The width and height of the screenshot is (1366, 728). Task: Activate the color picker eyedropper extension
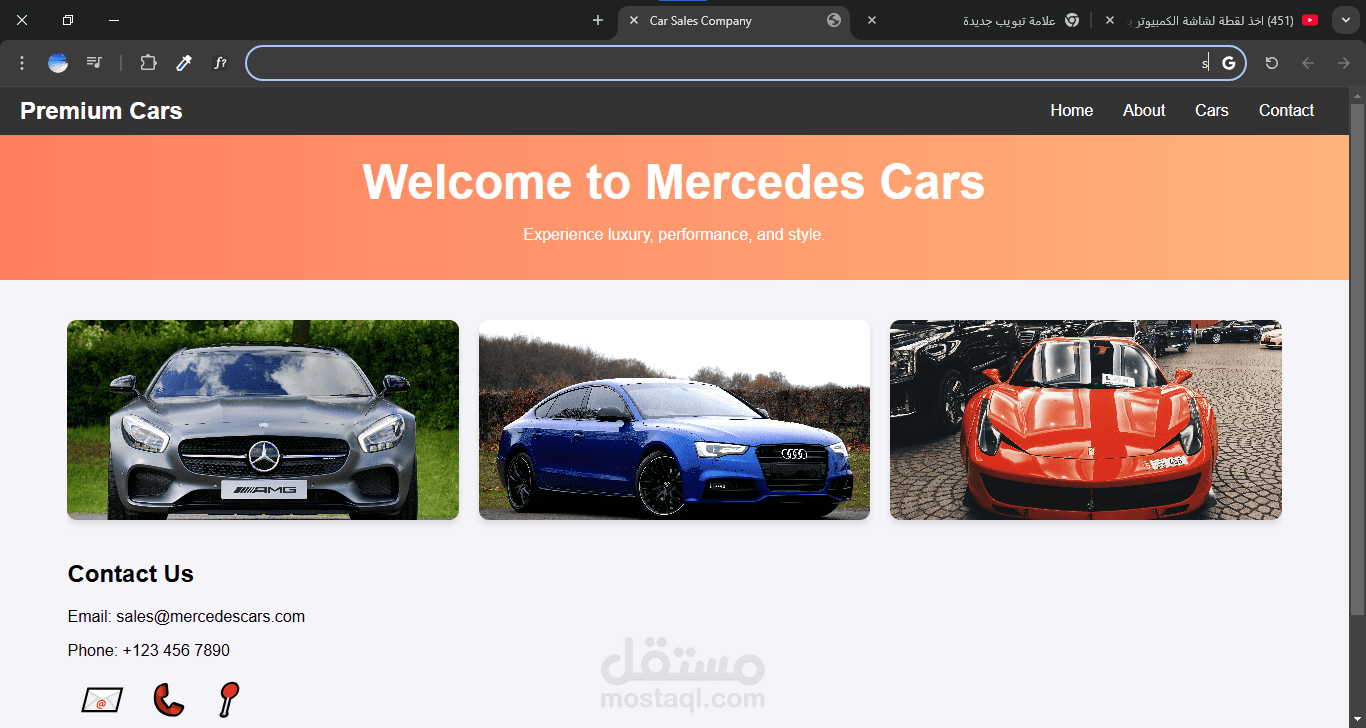click(184, 63)
